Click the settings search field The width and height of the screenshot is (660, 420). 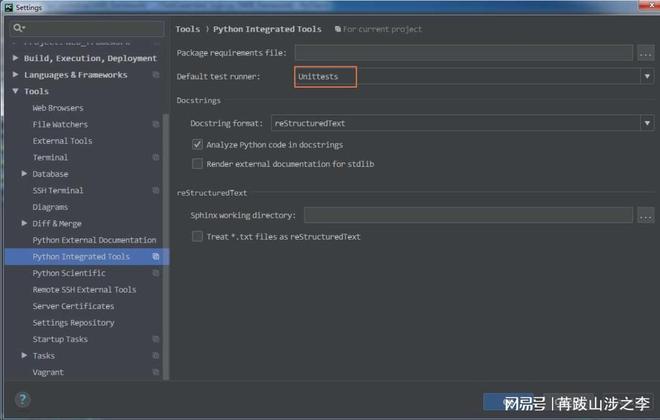[87, 28]
